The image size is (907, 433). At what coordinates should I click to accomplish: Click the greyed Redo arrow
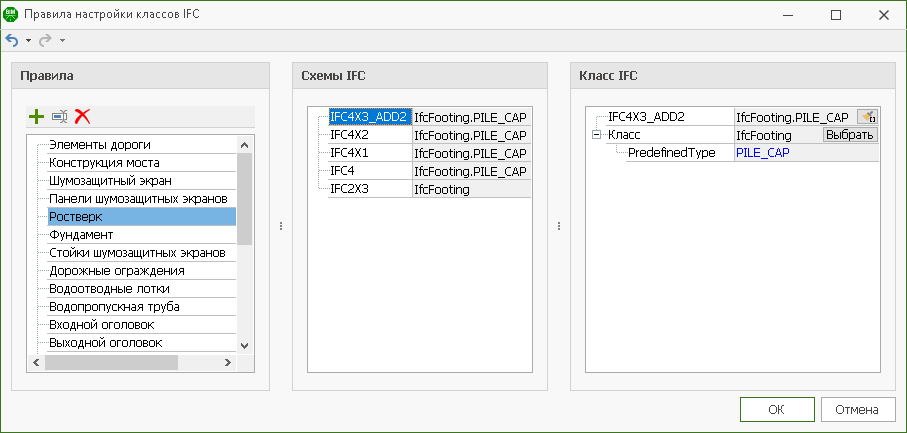(45, 40)
